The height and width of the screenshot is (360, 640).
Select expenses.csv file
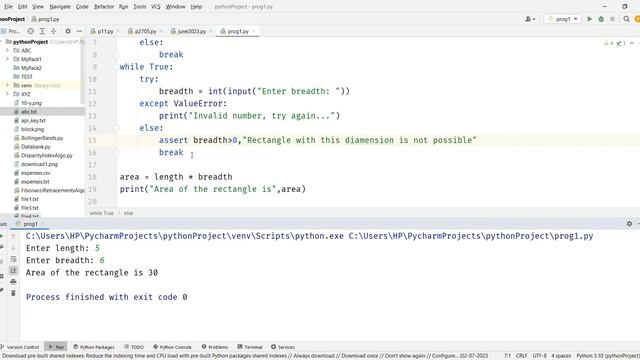pos(36,173)
